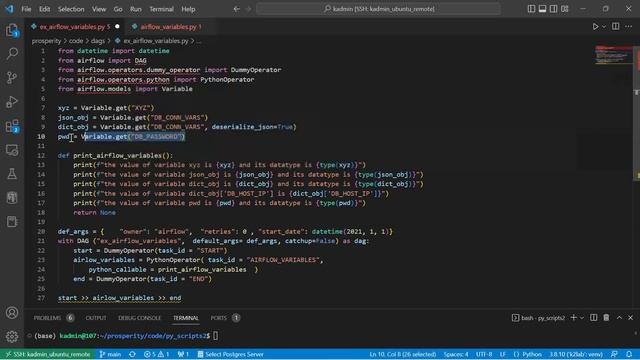Click 'prosperity' in the breadcrumb
Screen dimensions: 640x360
(x=46, y=41)
